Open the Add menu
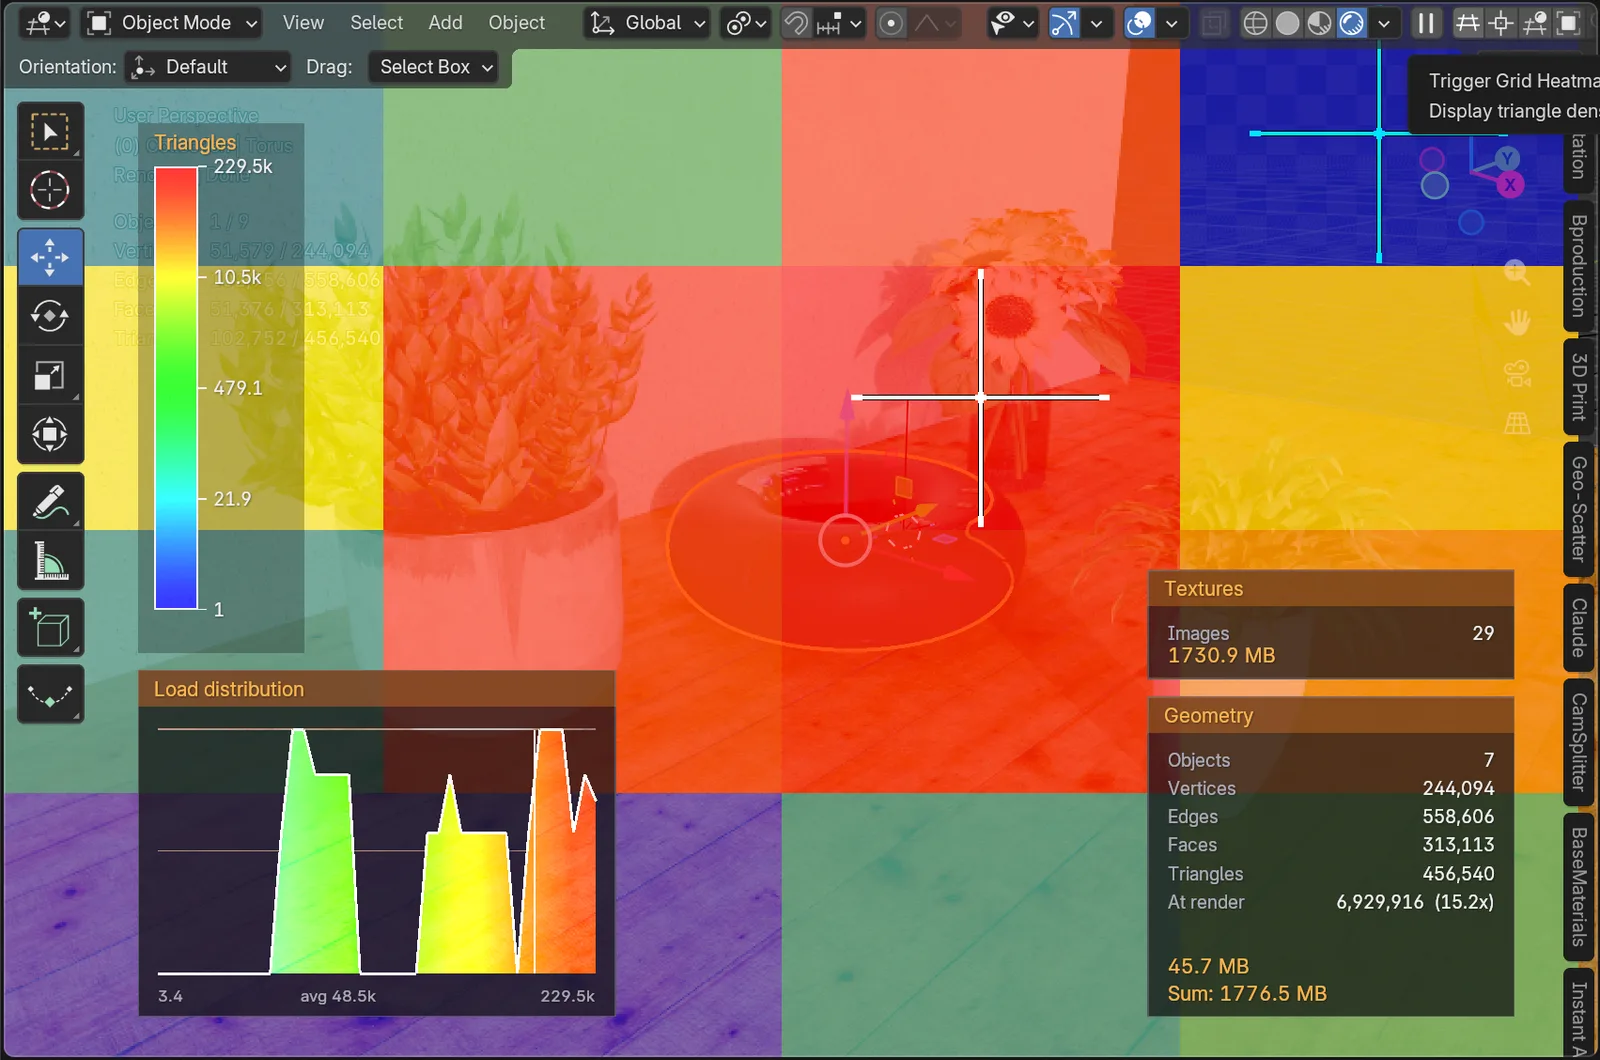 click(x=445, y=23)
